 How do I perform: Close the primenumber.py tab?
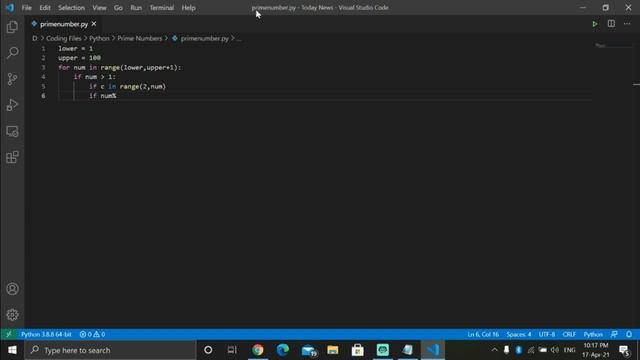pos(94,24)
